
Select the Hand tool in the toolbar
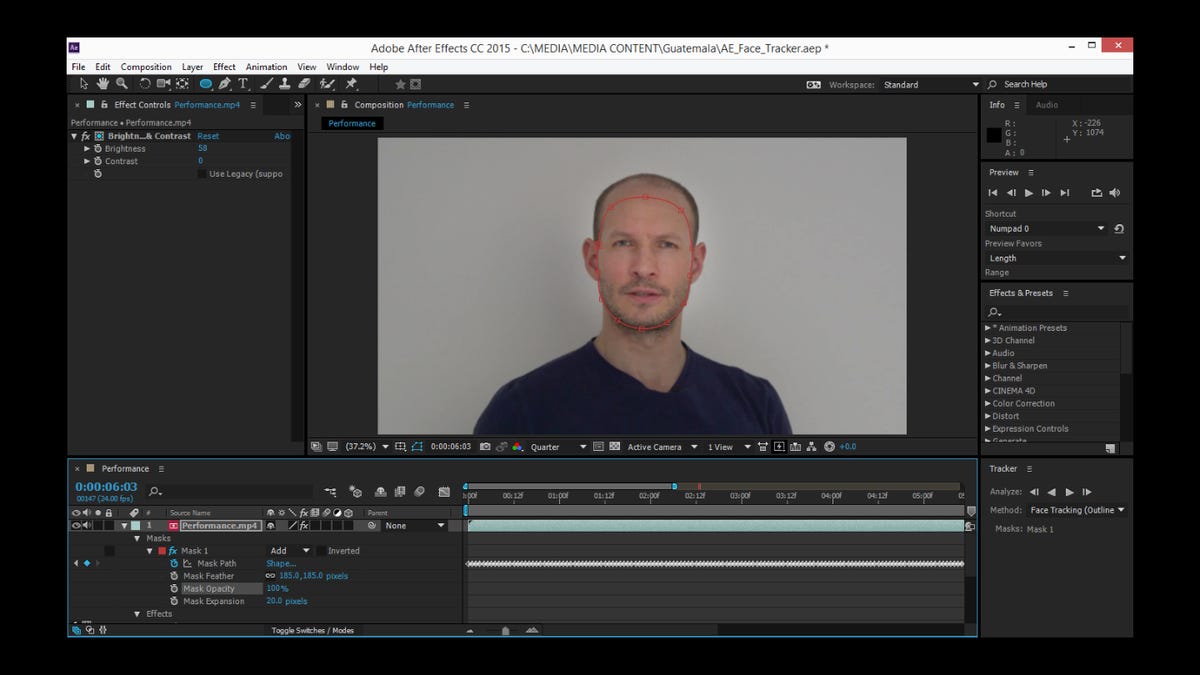(102, 84)
